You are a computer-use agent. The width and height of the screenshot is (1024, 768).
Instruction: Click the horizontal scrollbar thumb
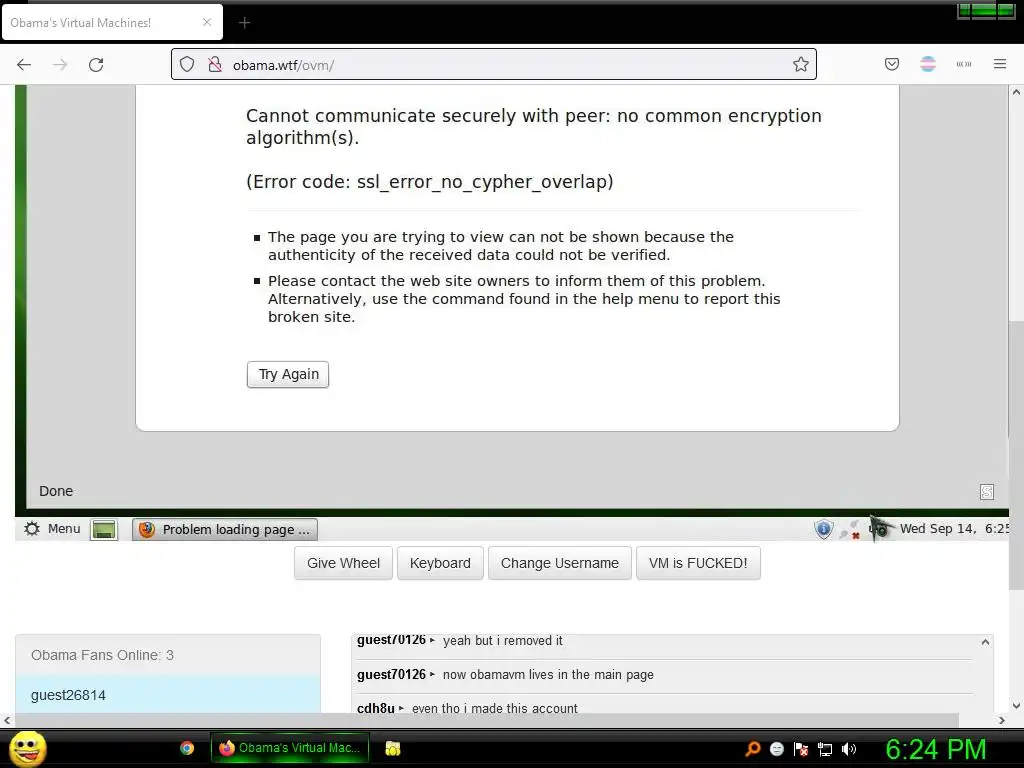coord(486,720)
